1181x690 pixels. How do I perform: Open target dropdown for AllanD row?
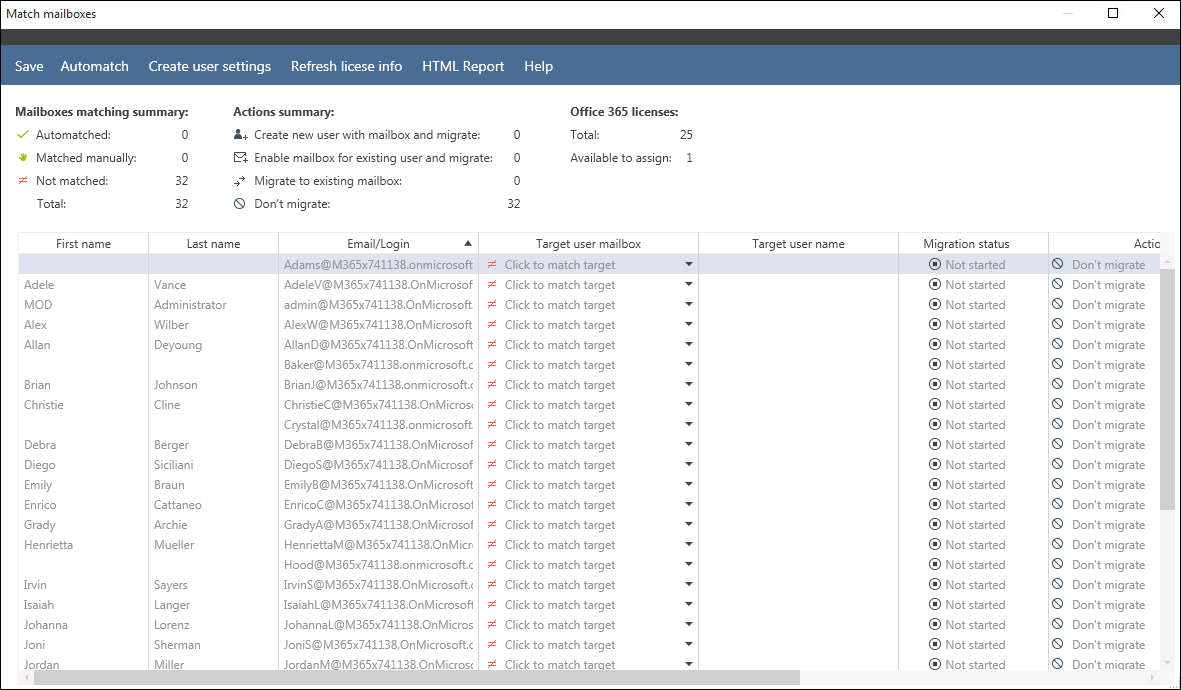[688, 344]
